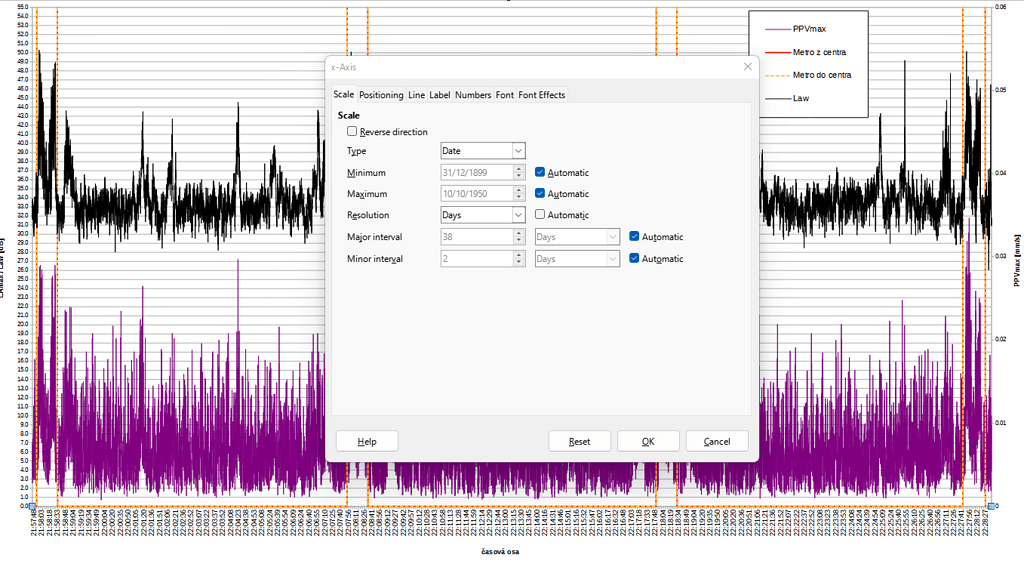1024x566 pixels.
Task: Click the Minor interval value field
Action: tap(477, 259)
